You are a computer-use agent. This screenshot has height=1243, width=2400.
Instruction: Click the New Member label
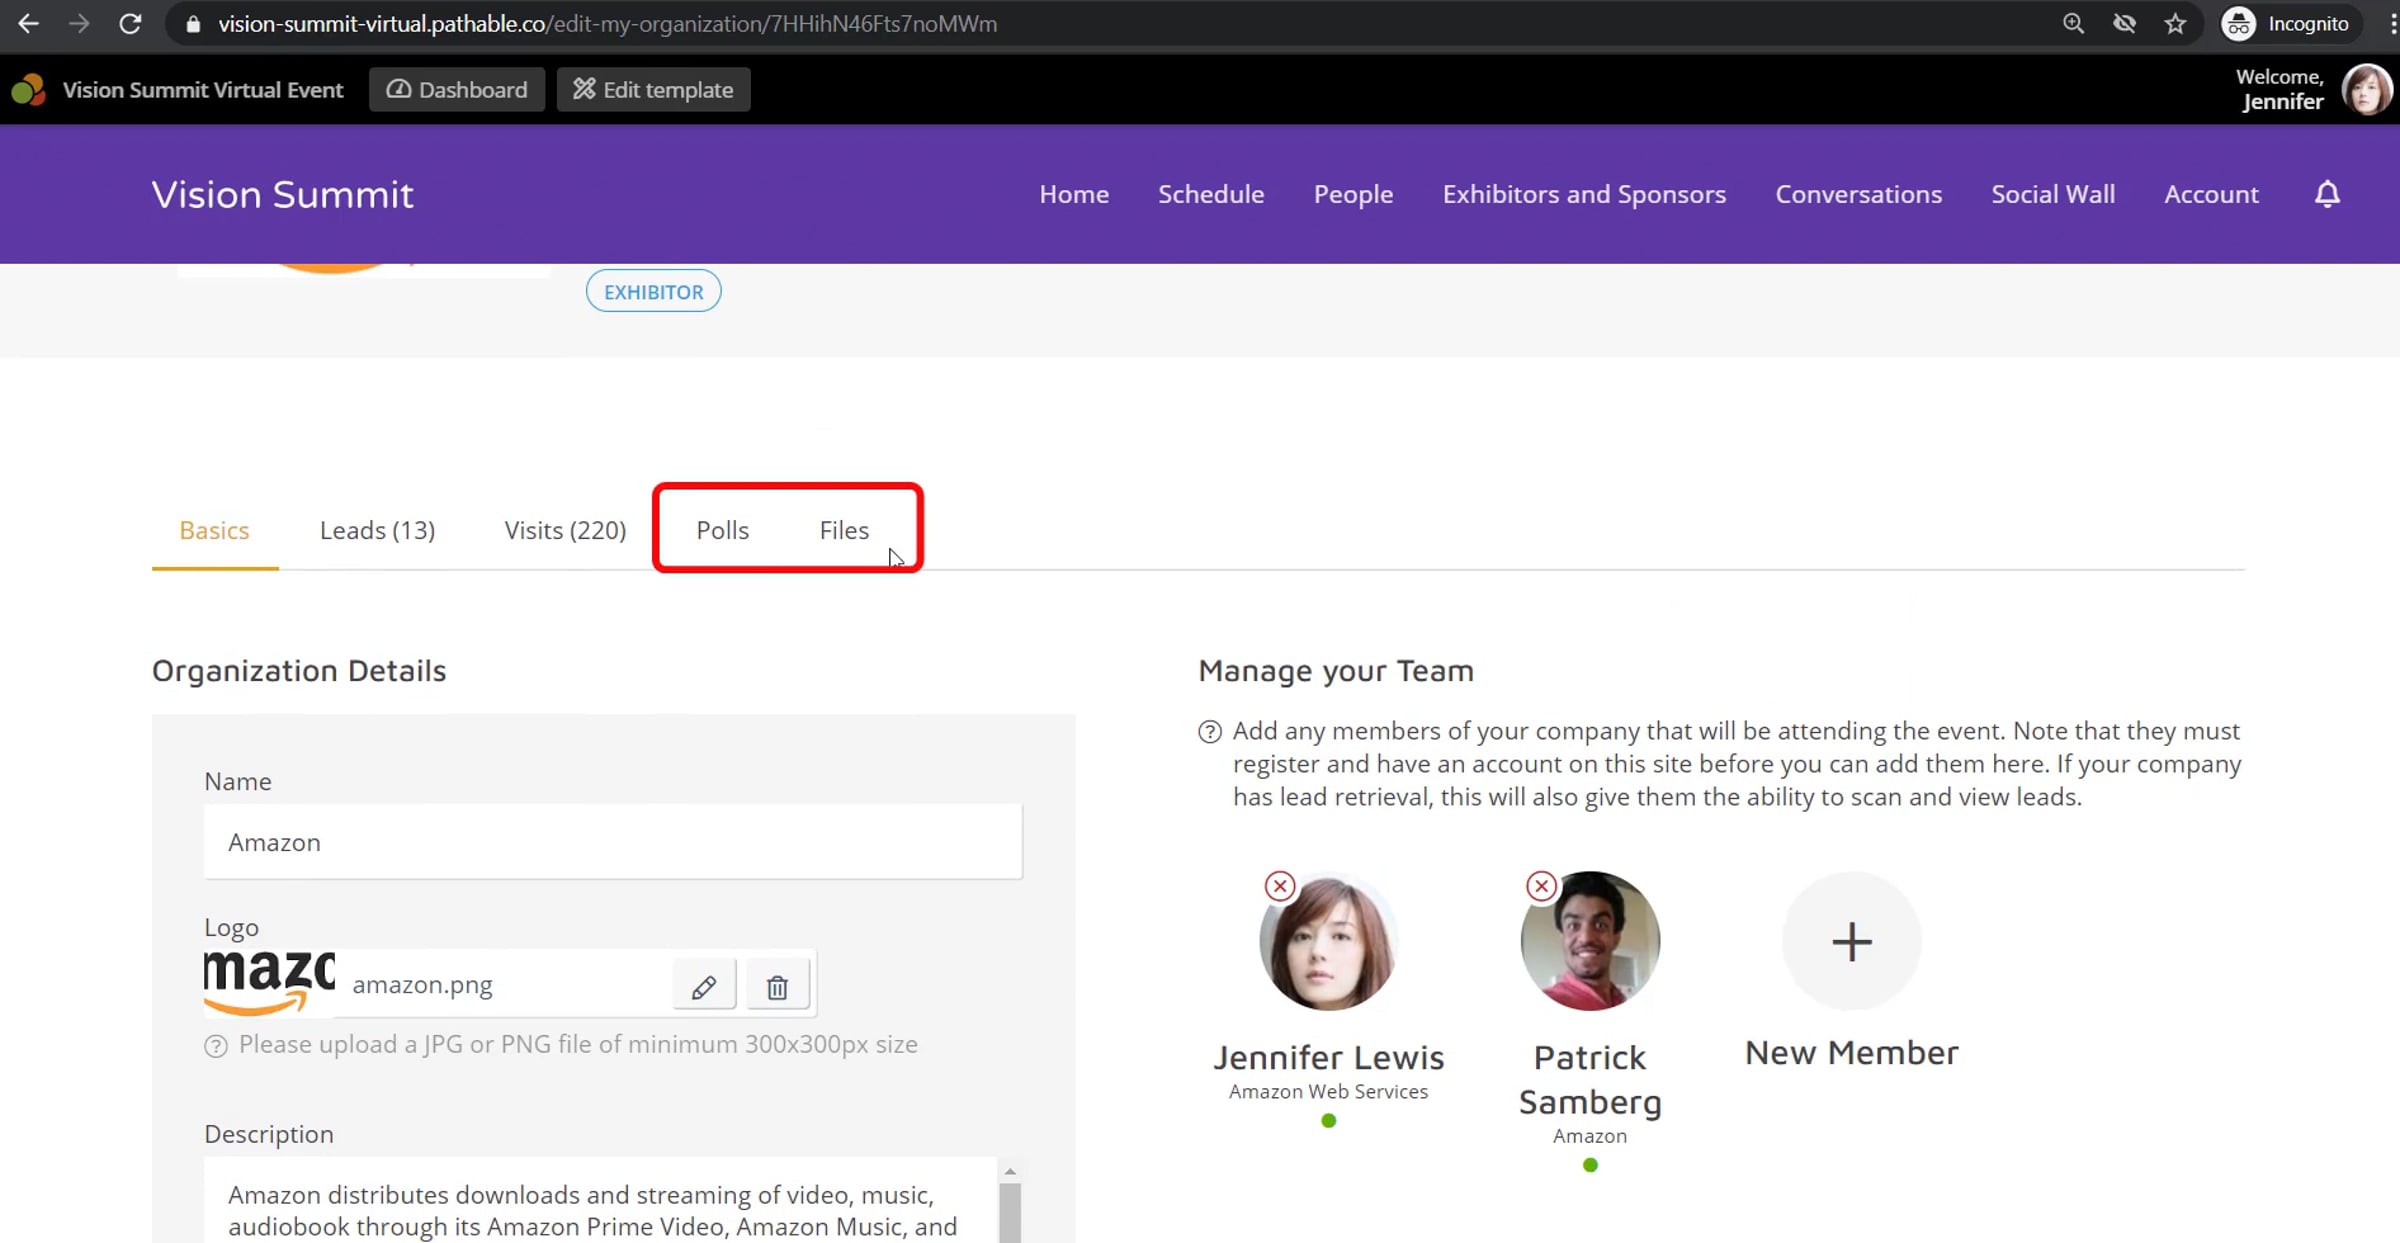coord(1852,1052)
